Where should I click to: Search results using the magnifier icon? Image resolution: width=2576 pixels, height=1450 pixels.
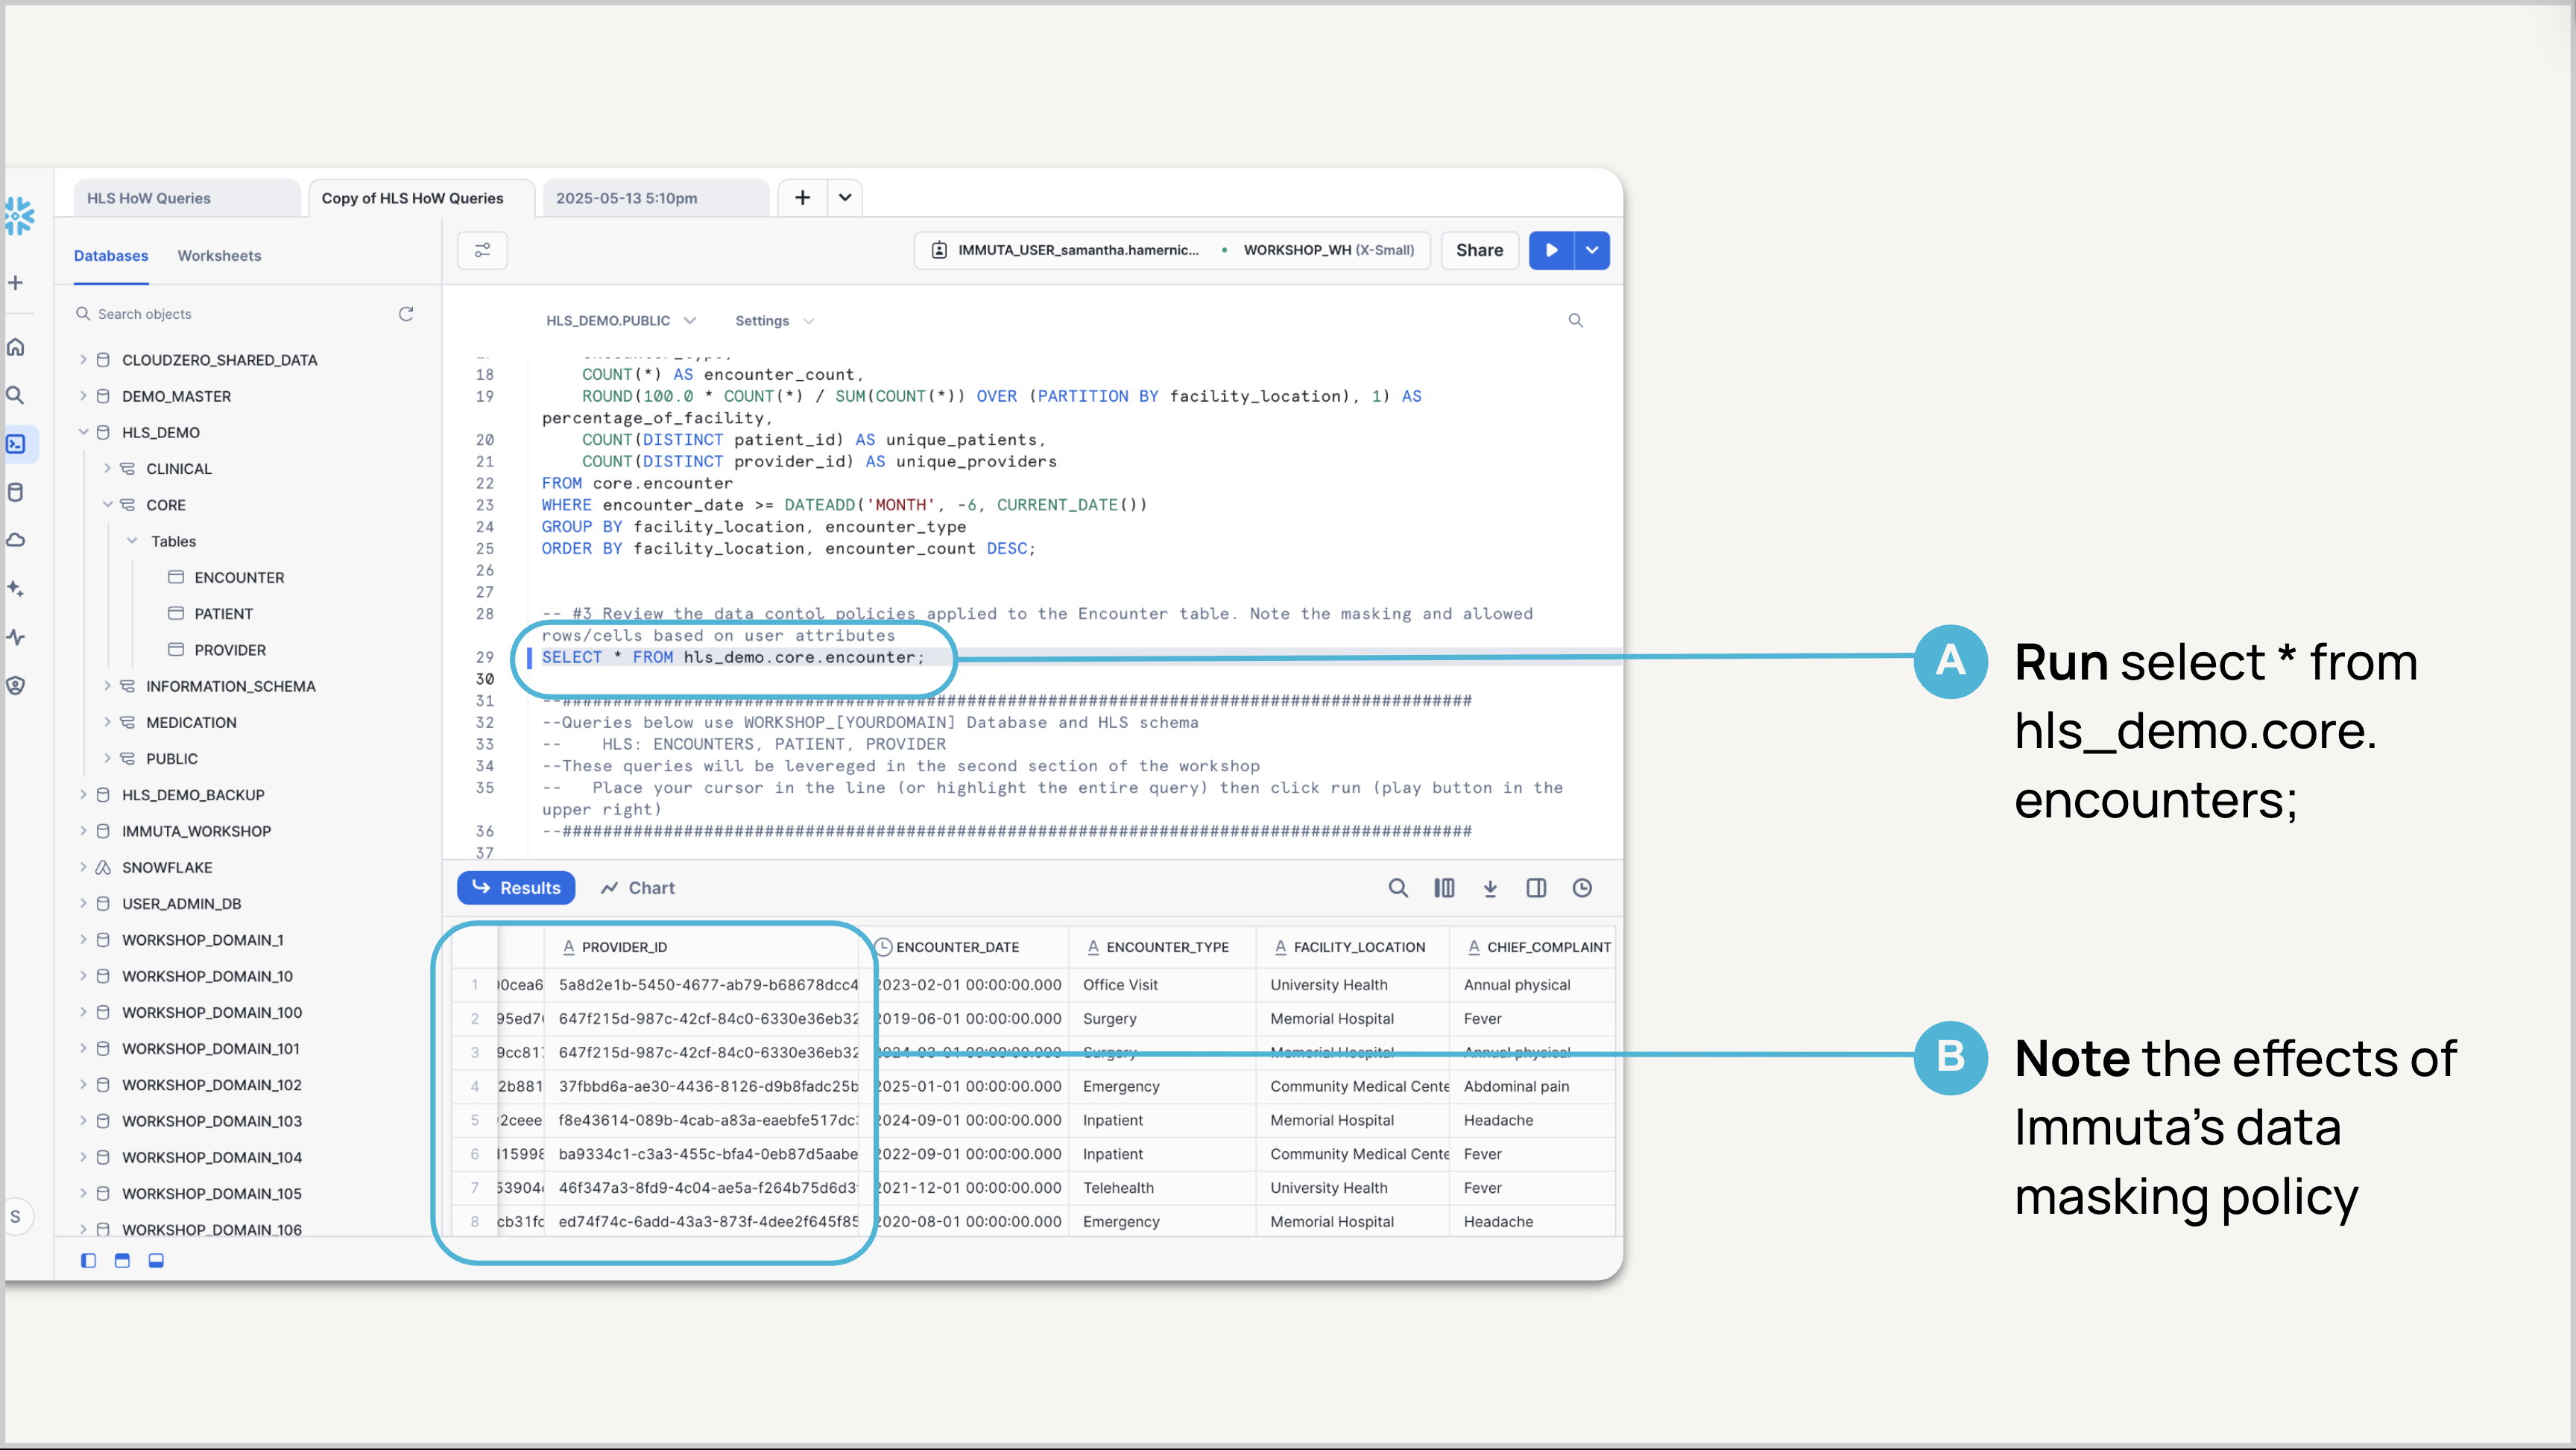(x=1398, y=888)
